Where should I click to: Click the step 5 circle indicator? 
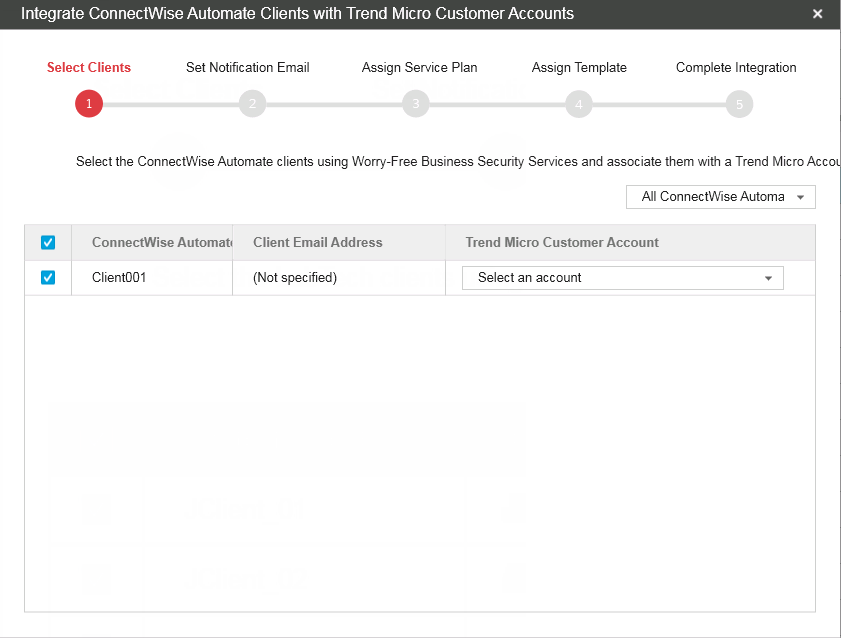coord(739,104)
